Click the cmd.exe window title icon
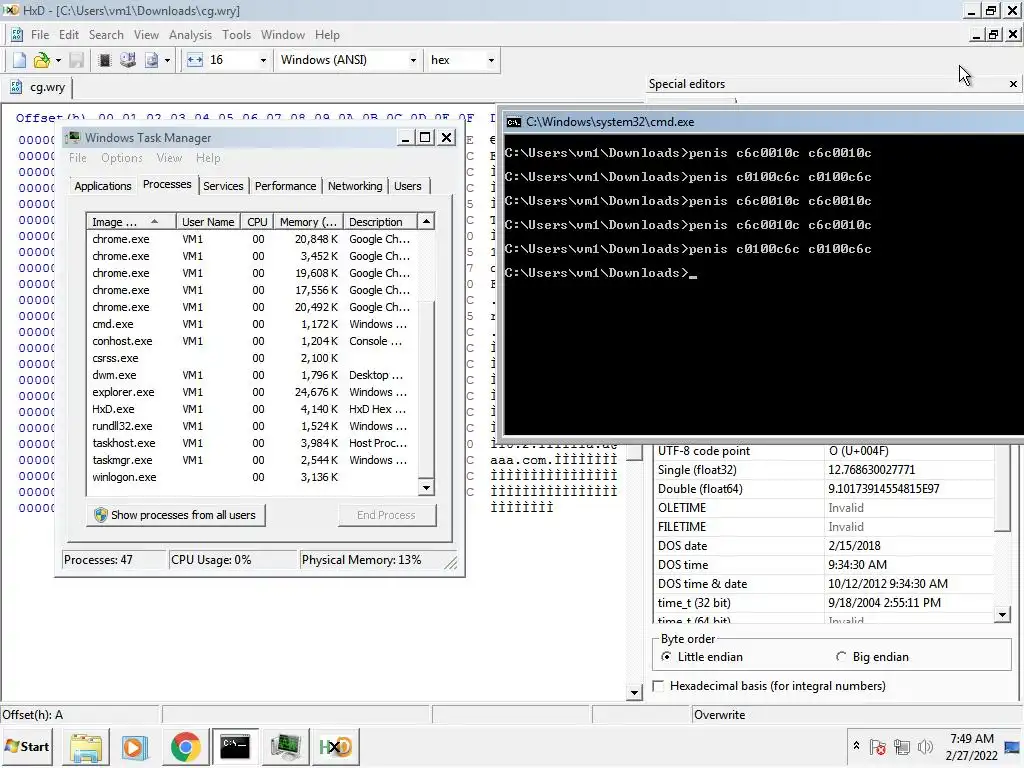This screenshot has height=768, width=1024. click(x=514, y=122)
